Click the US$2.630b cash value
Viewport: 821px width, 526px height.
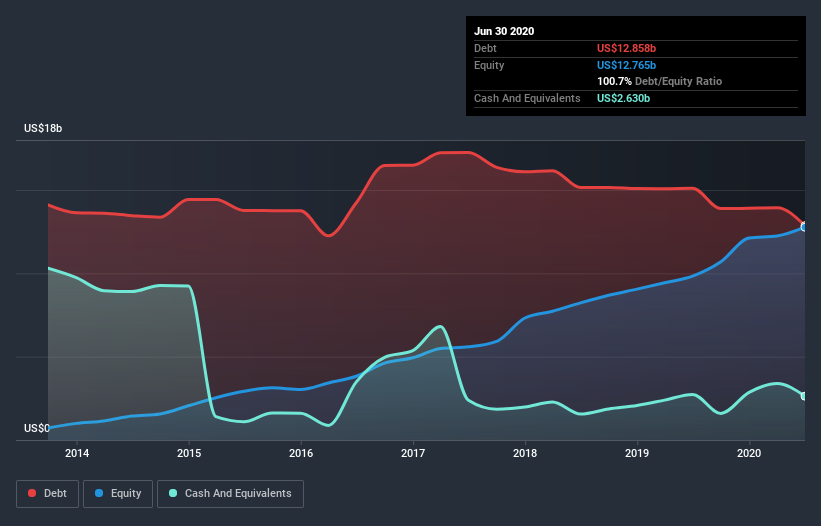point(623,98)
